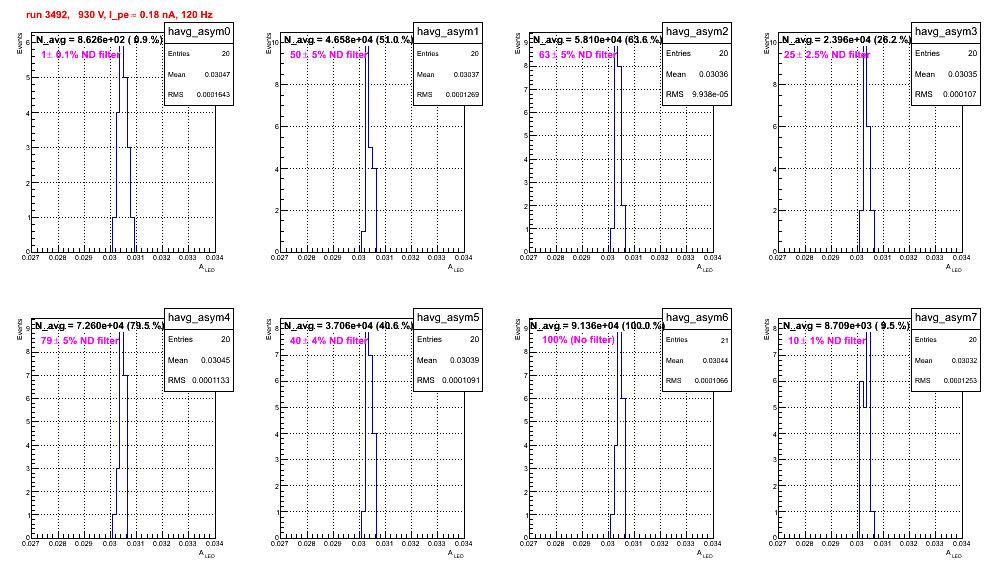Click the A_LED x-axis label under havg_asym0 plot
Screen dimensions: 996x572
(x=207, y=268)
